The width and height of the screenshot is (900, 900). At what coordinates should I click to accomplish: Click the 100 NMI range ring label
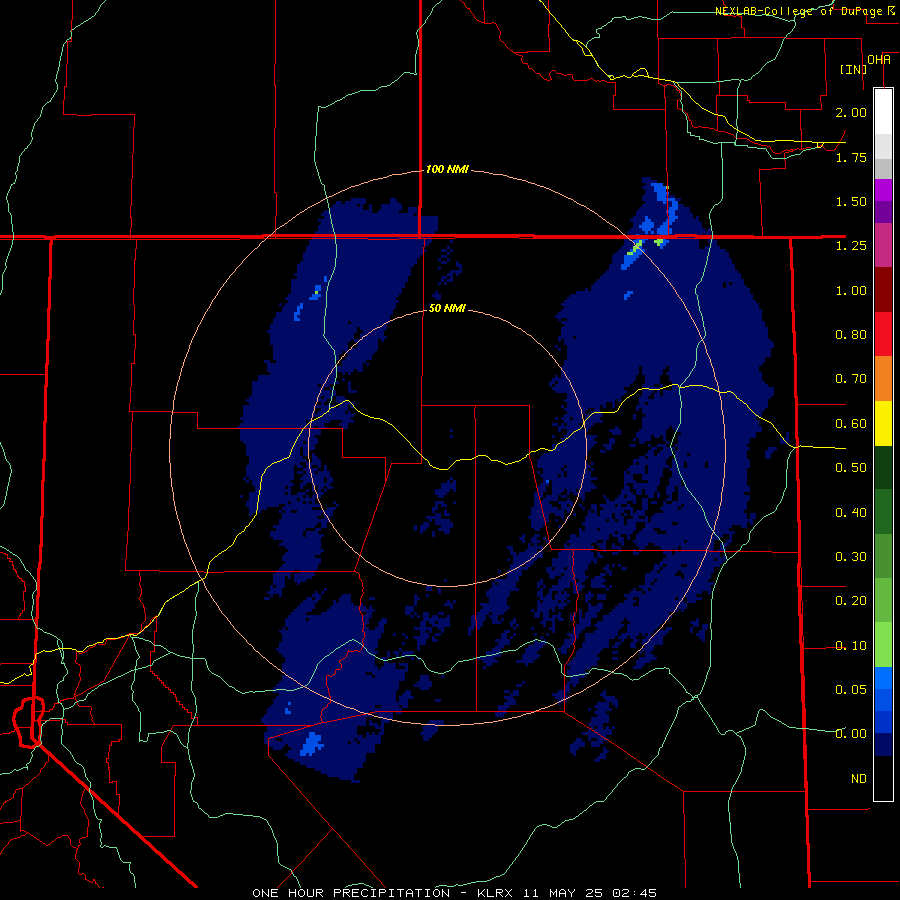click(x=447, y=169)
